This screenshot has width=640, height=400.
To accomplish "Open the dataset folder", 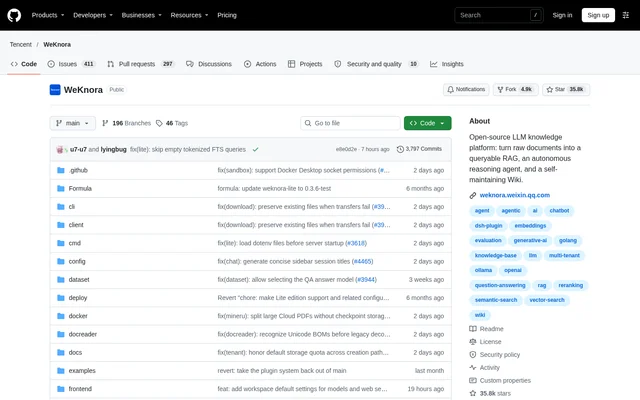I will click(x=79, y=280).
